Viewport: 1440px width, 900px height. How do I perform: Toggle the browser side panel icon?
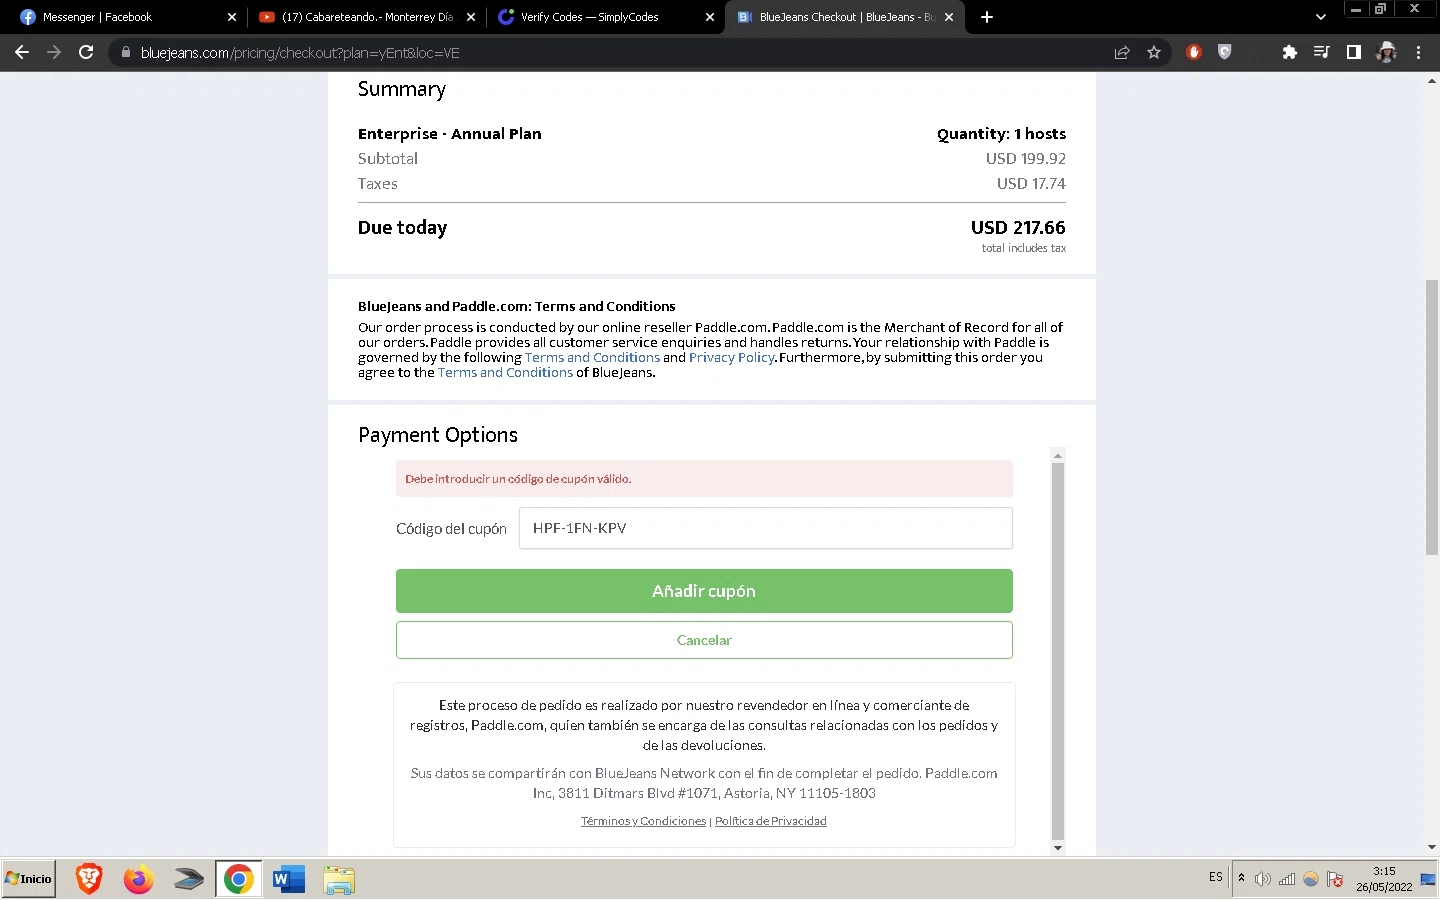1353,52
